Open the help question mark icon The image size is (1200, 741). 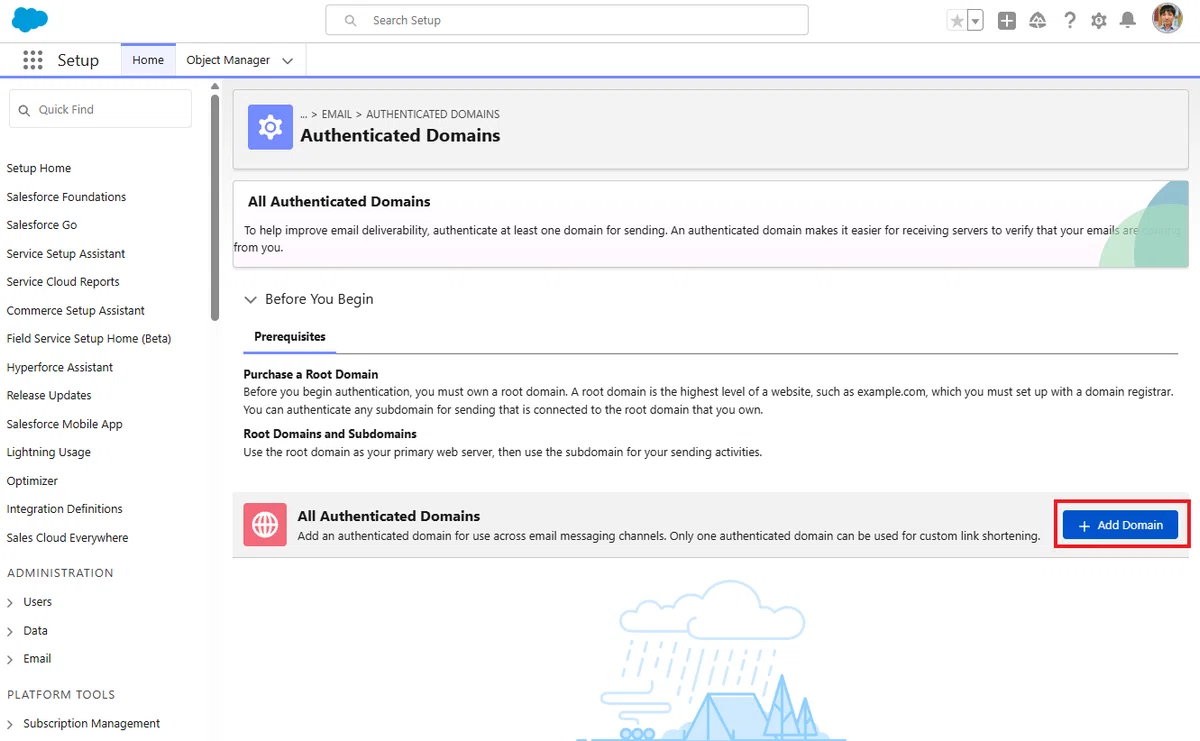click(x=1070, y=20)
